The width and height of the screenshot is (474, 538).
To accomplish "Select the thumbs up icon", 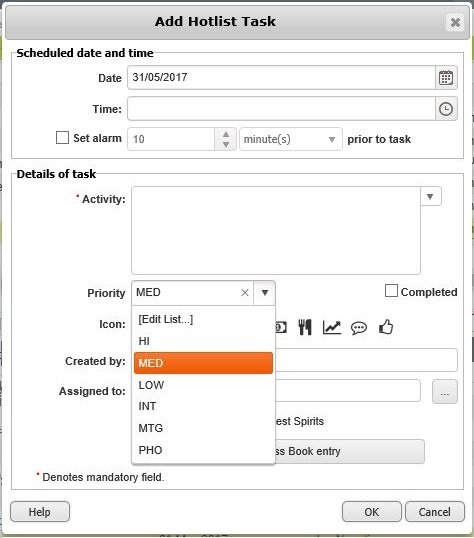I will coord(386,327).
